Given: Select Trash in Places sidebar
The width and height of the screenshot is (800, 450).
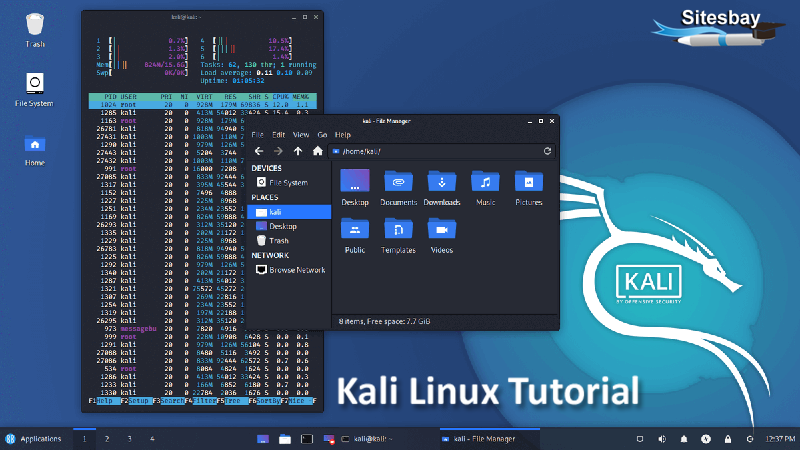Looking at the screenshot, I should click(289, 240).
